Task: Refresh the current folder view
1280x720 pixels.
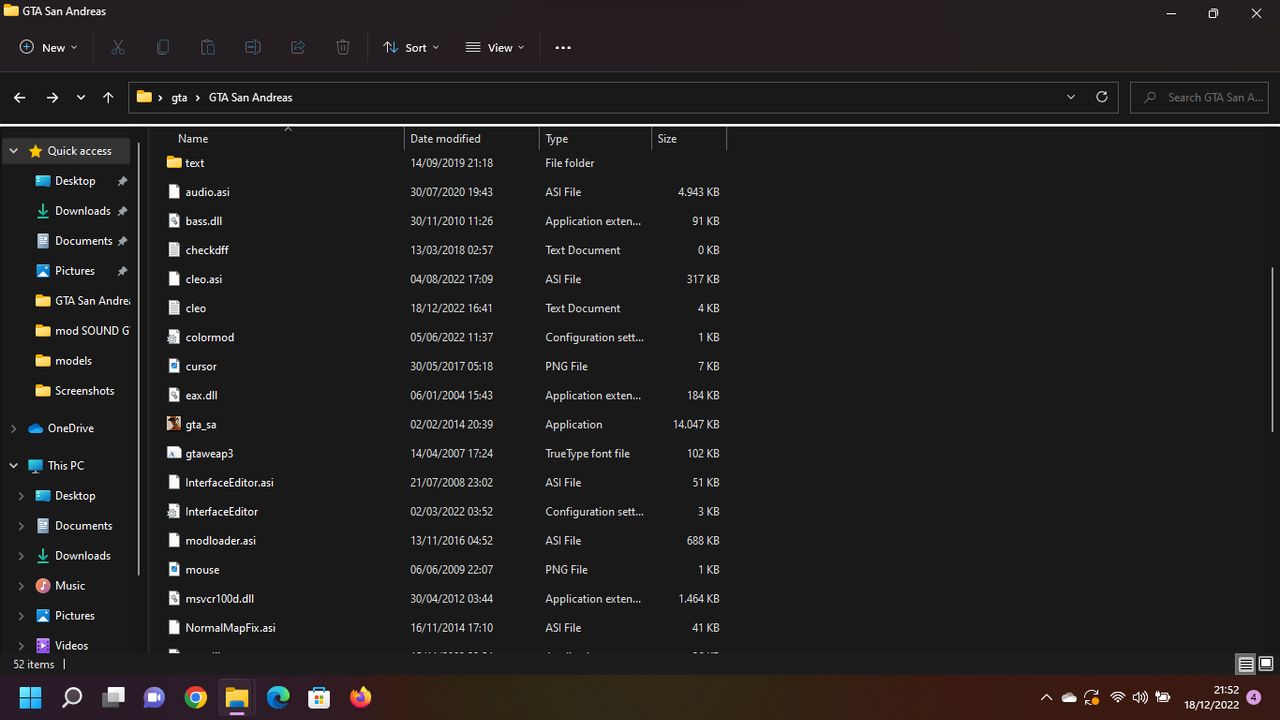Action: [x=1102, y=97]
